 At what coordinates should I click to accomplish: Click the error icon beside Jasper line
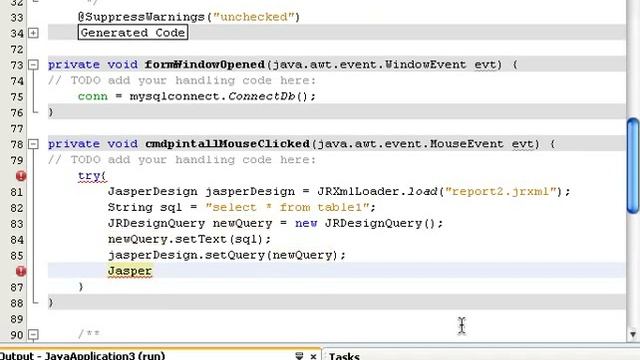(x=21, y=271)
